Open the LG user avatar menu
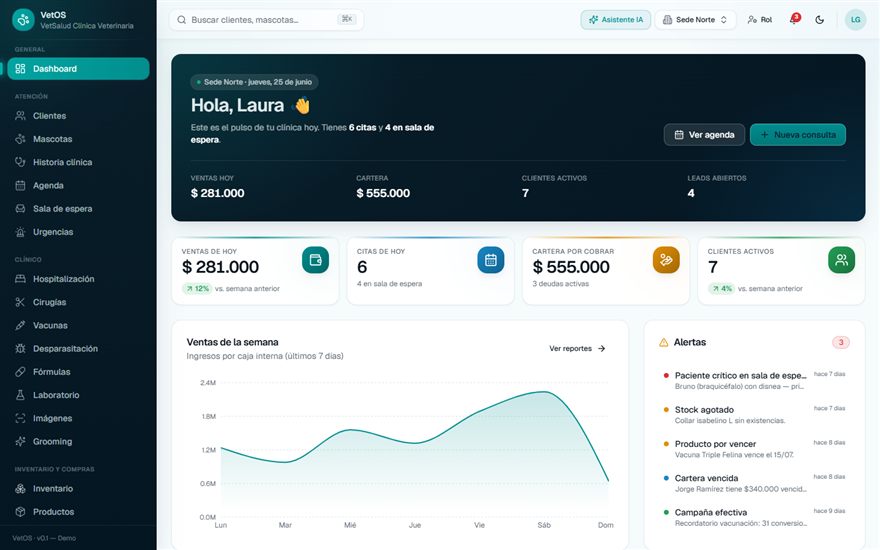 [x=855, y=20]
